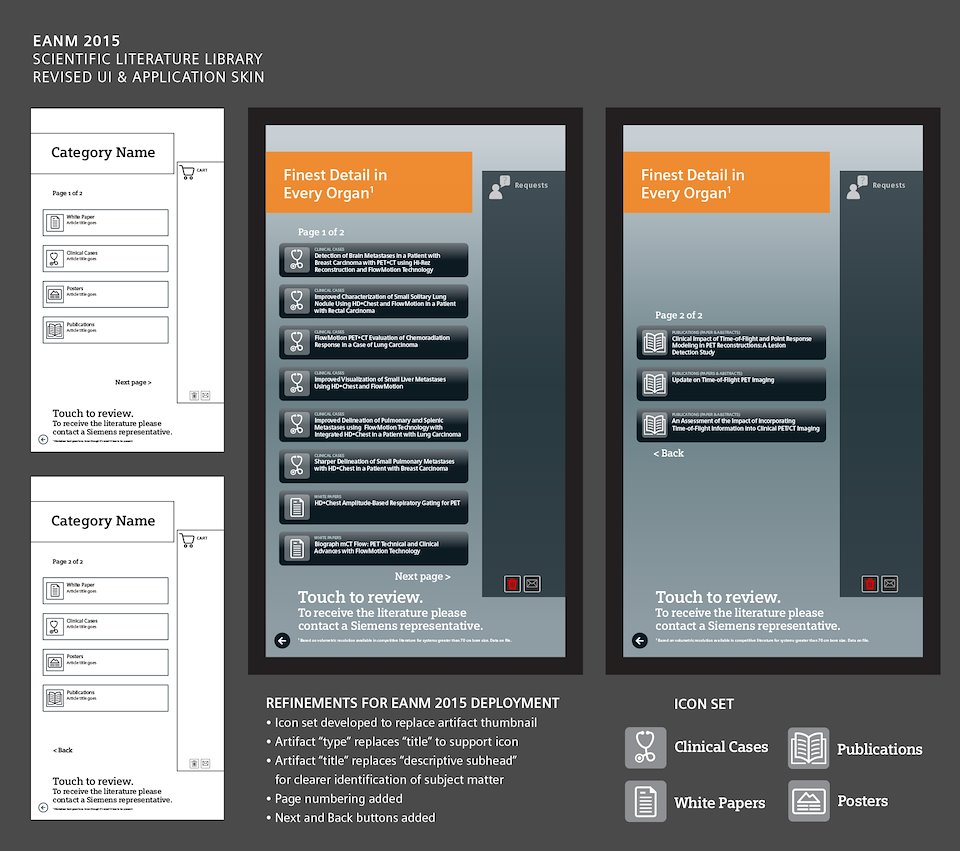Screen dimensions: 960x851
Task: Click Category Name box in bottom wireframe
Action: [x=102, y=522]
